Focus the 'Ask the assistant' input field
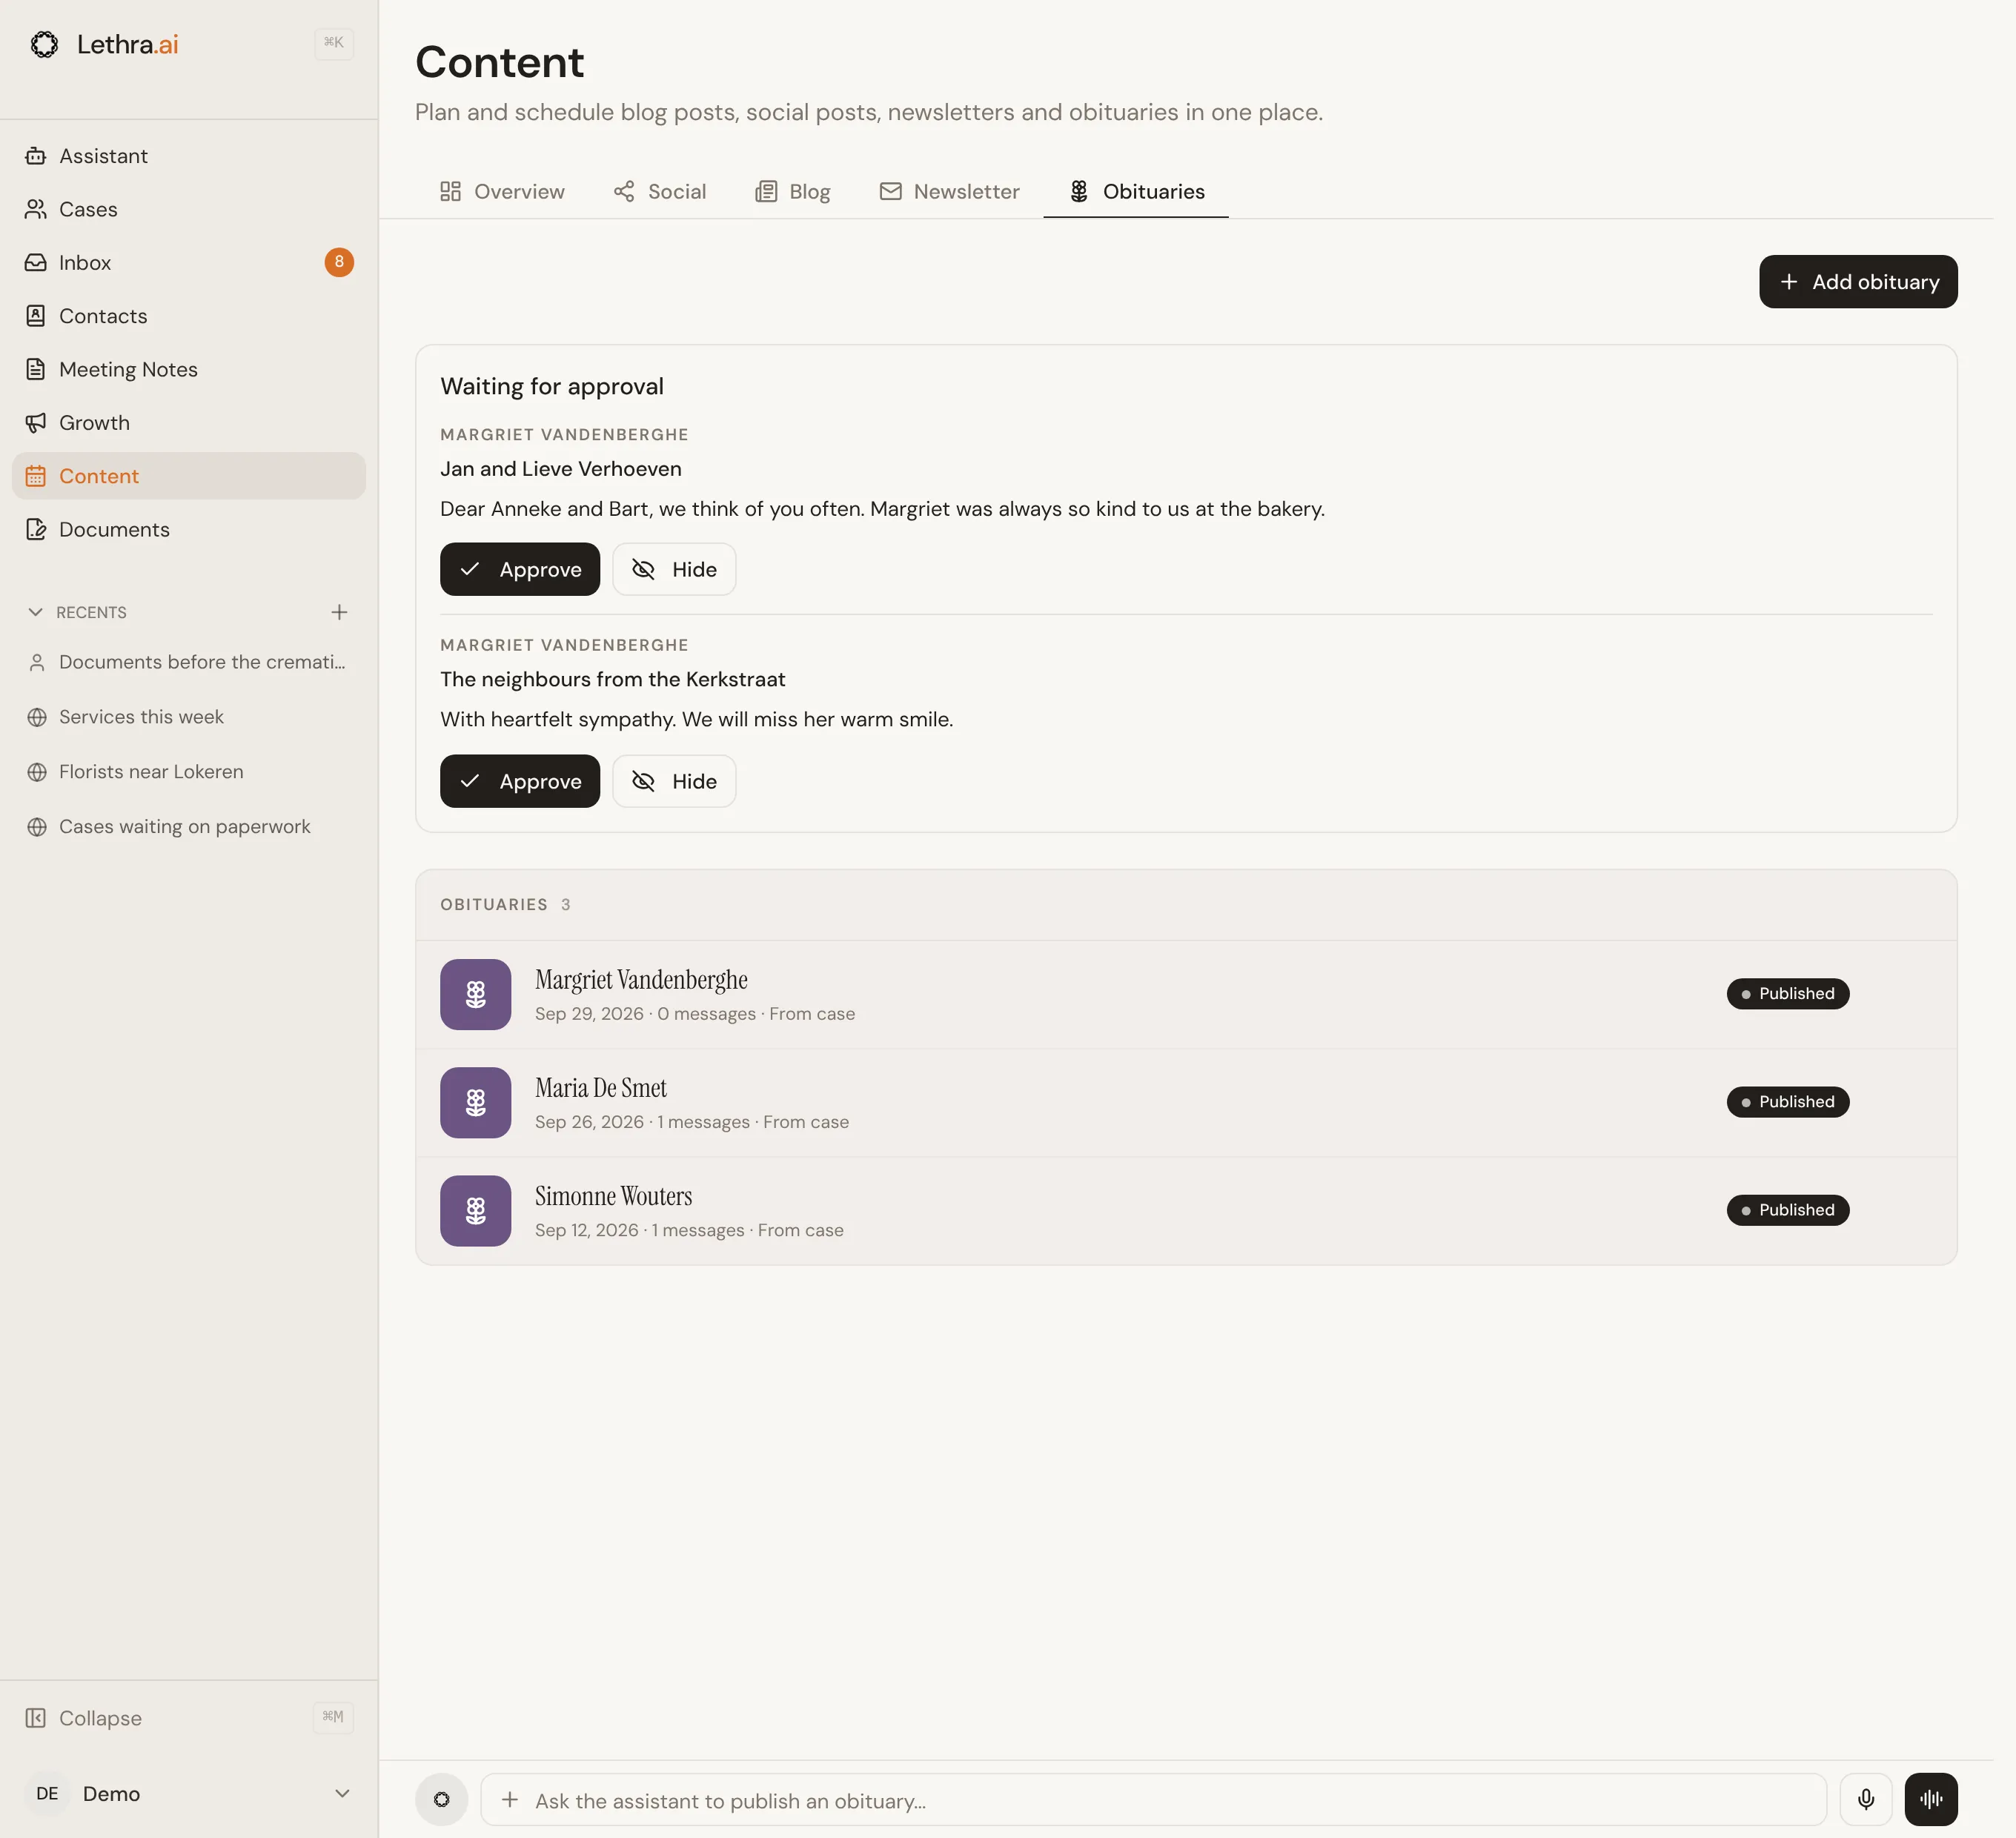The image size is (2016, 1838). click(x=1153, y=1800)
